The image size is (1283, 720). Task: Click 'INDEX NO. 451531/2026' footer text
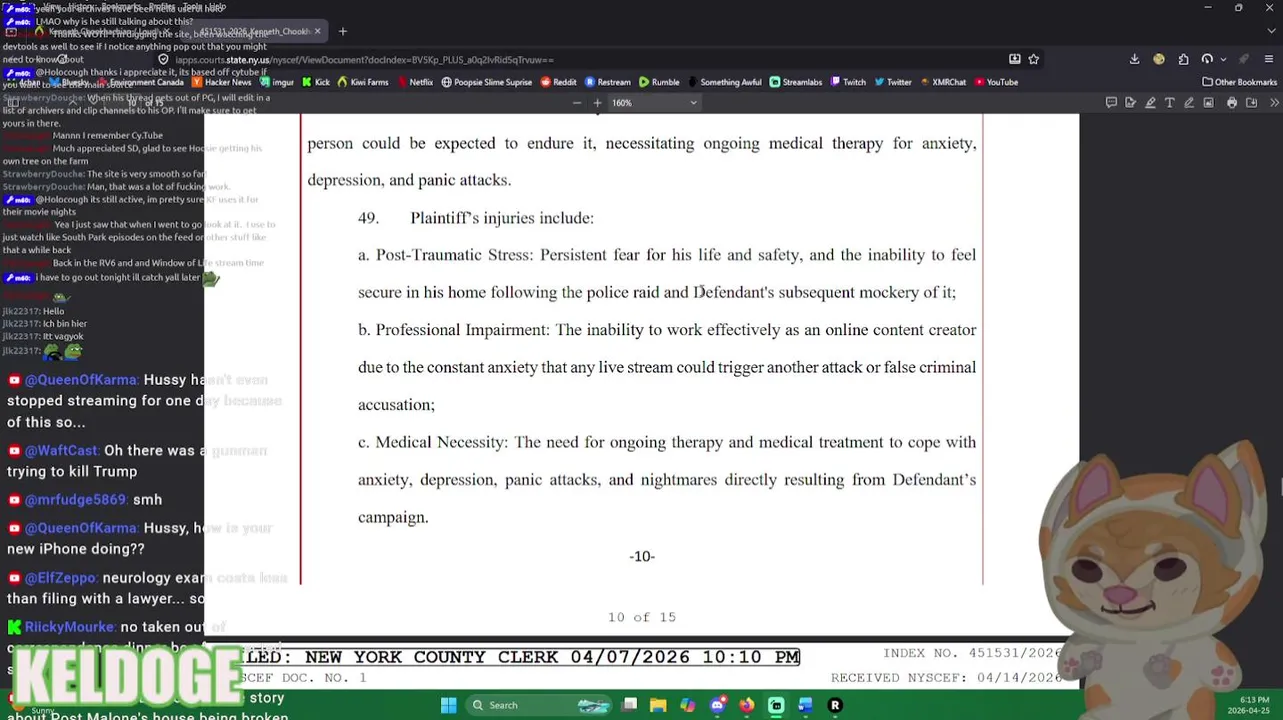point(972,653)
